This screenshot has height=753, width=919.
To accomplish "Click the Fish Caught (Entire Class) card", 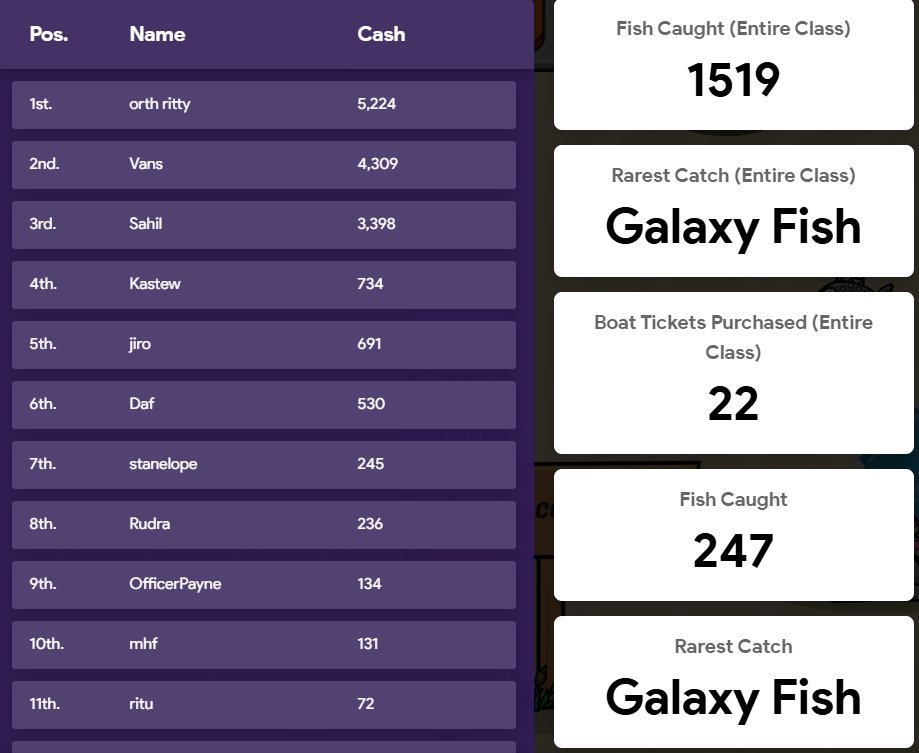I will pos(733,64).
